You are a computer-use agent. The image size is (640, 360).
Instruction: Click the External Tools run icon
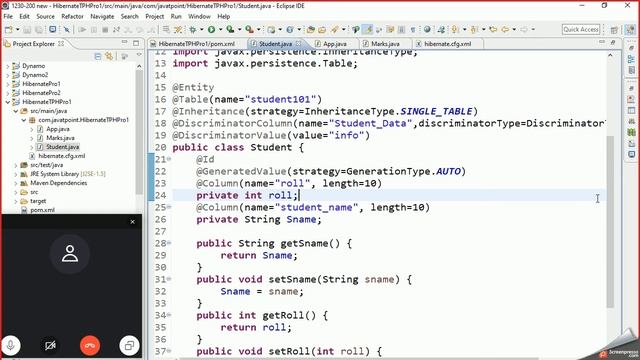(249, 29)
